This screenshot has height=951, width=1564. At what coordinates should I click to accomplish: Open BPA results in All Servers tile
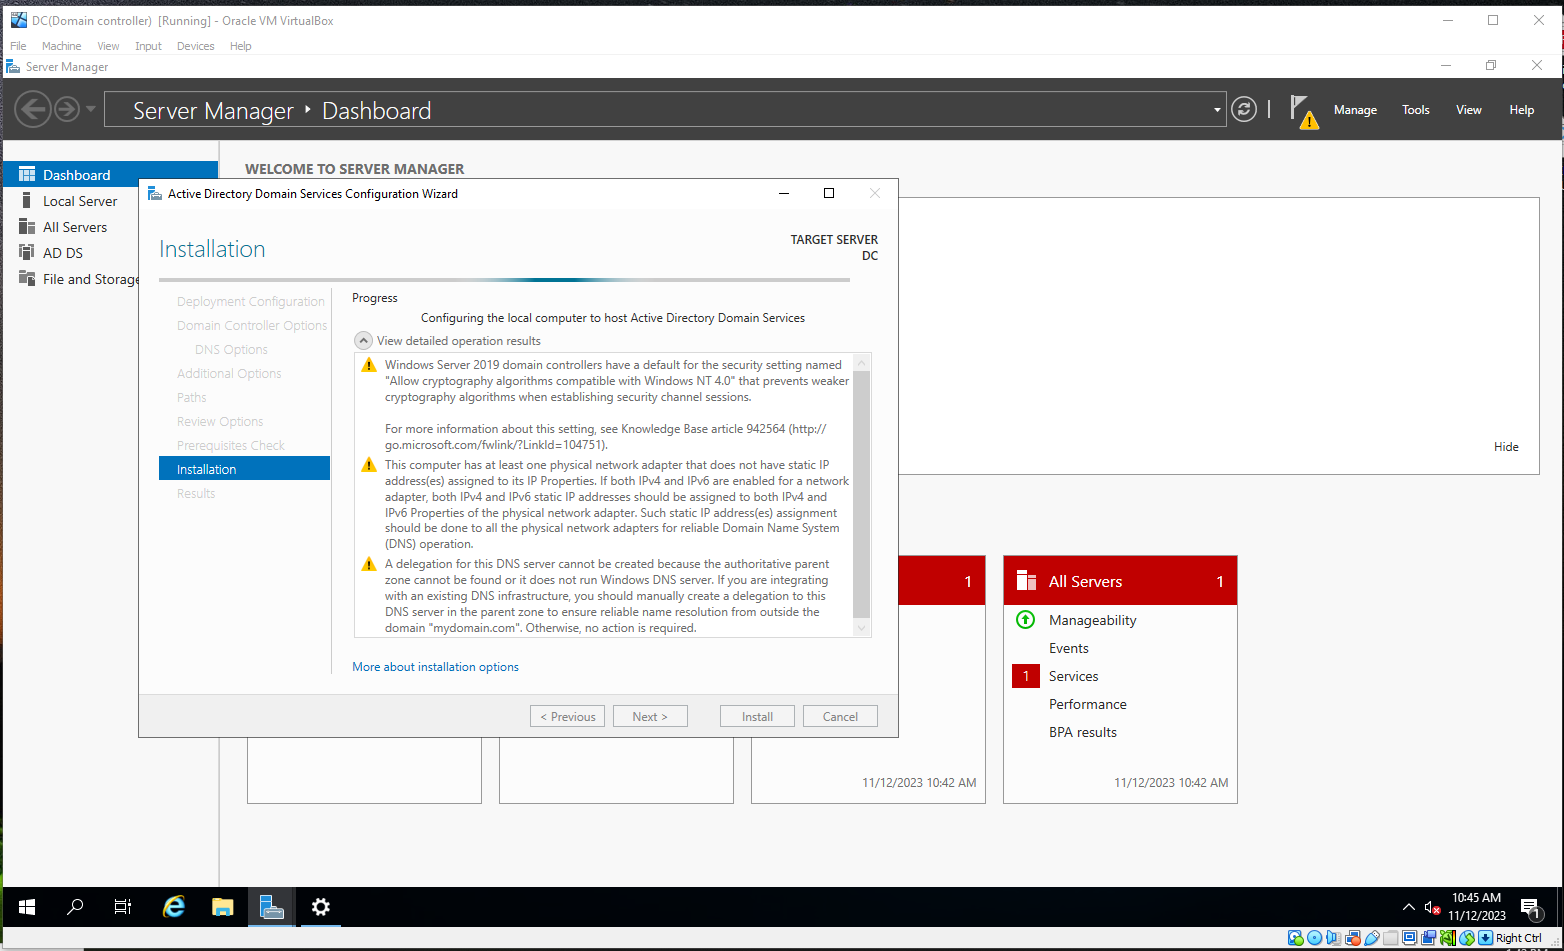click(x=1082, y=732)
